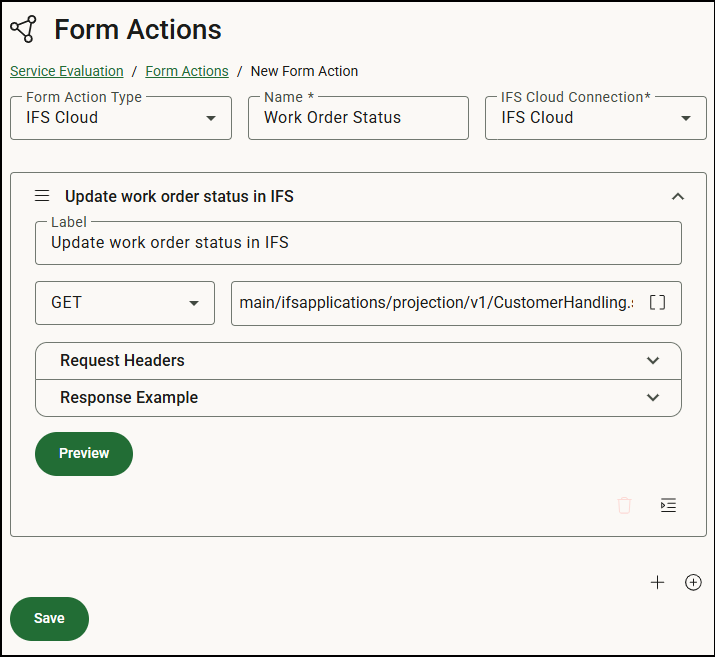Click the circled plus add icon
Screen dimensions: 715x657
[693, 582]
